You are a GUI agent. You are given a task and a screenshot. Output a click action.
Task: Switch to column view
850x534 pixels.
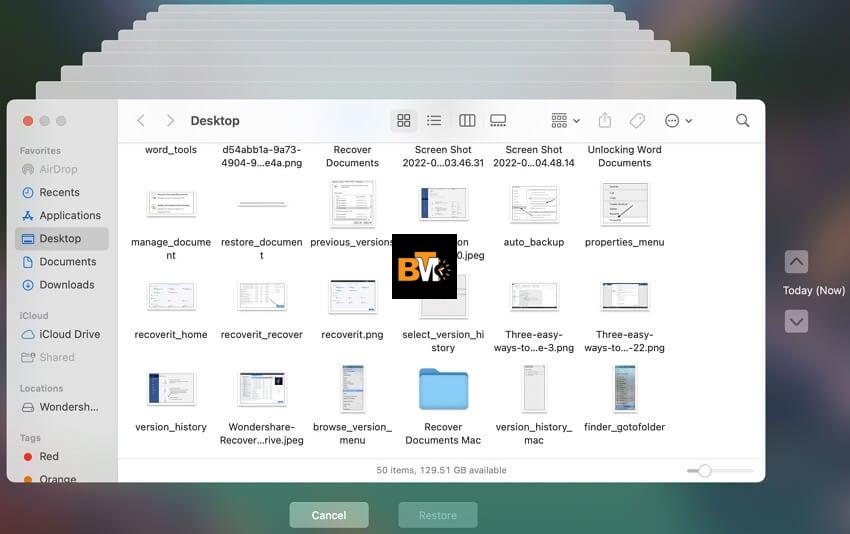[467, 120]
